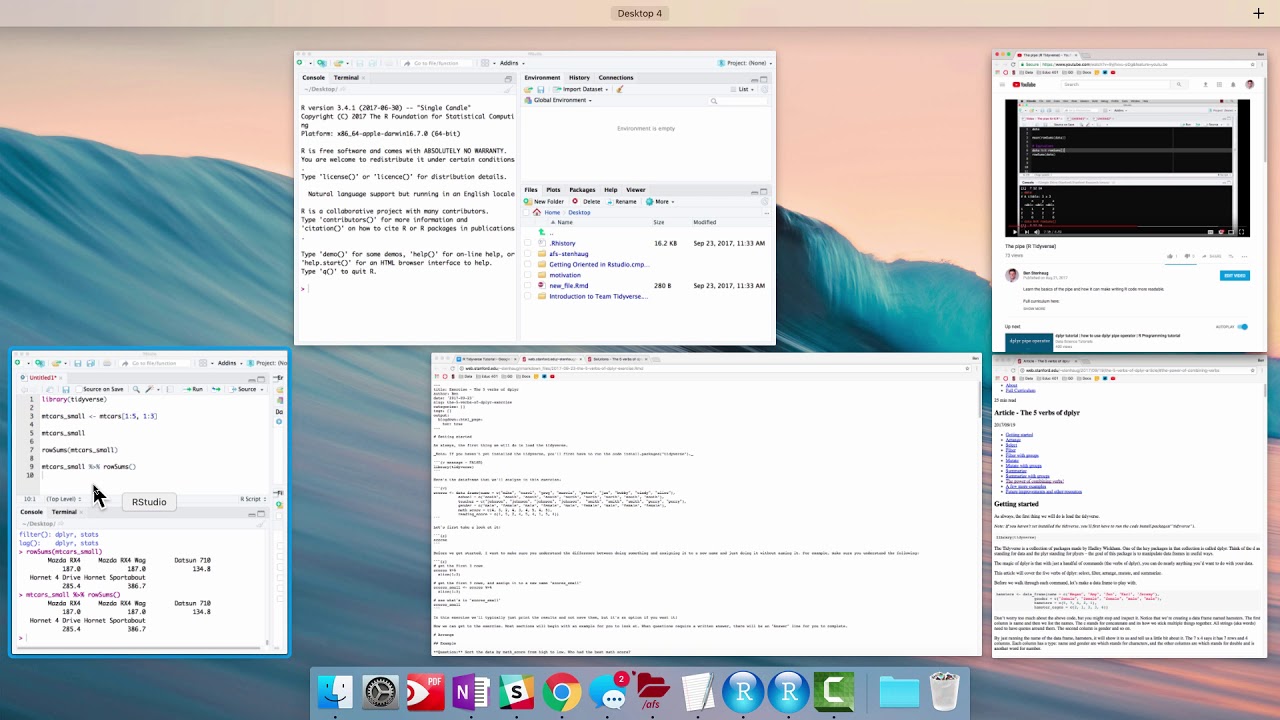Viewport: 1280px width, 720px height.
Task: Click the plus to add a desktop
Action: point(1258,13)
